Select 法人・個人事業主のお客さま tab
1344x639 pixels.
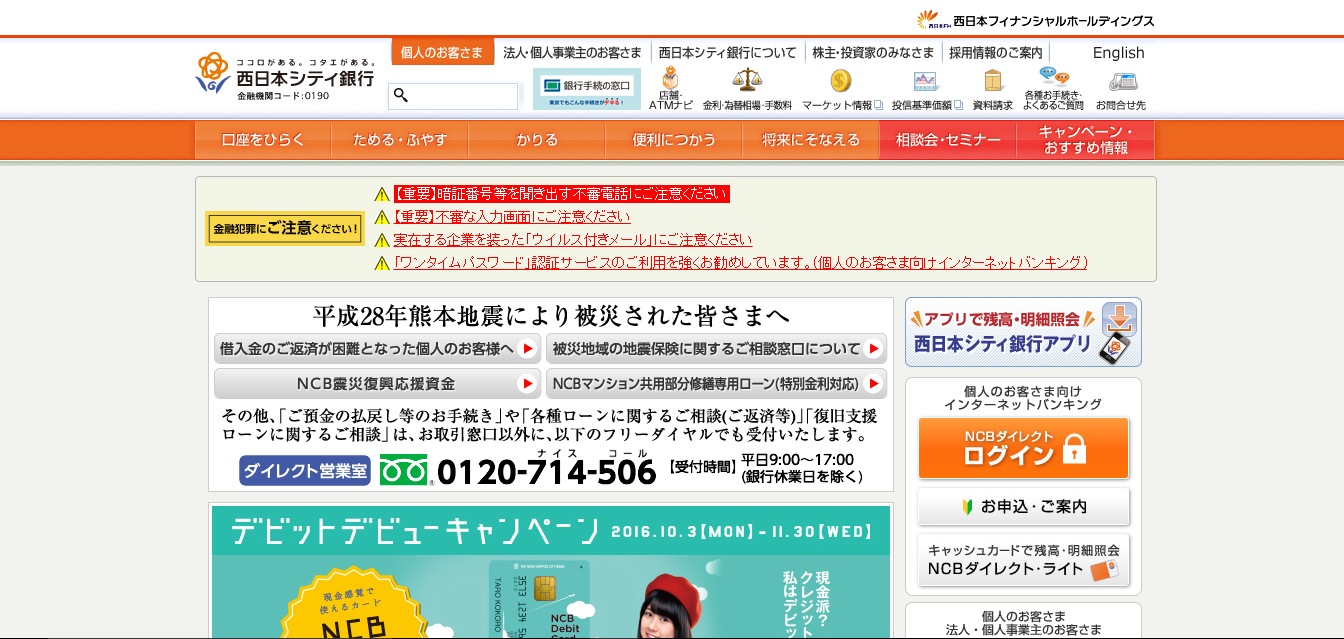pyautogui.click(x=572, y=53)
